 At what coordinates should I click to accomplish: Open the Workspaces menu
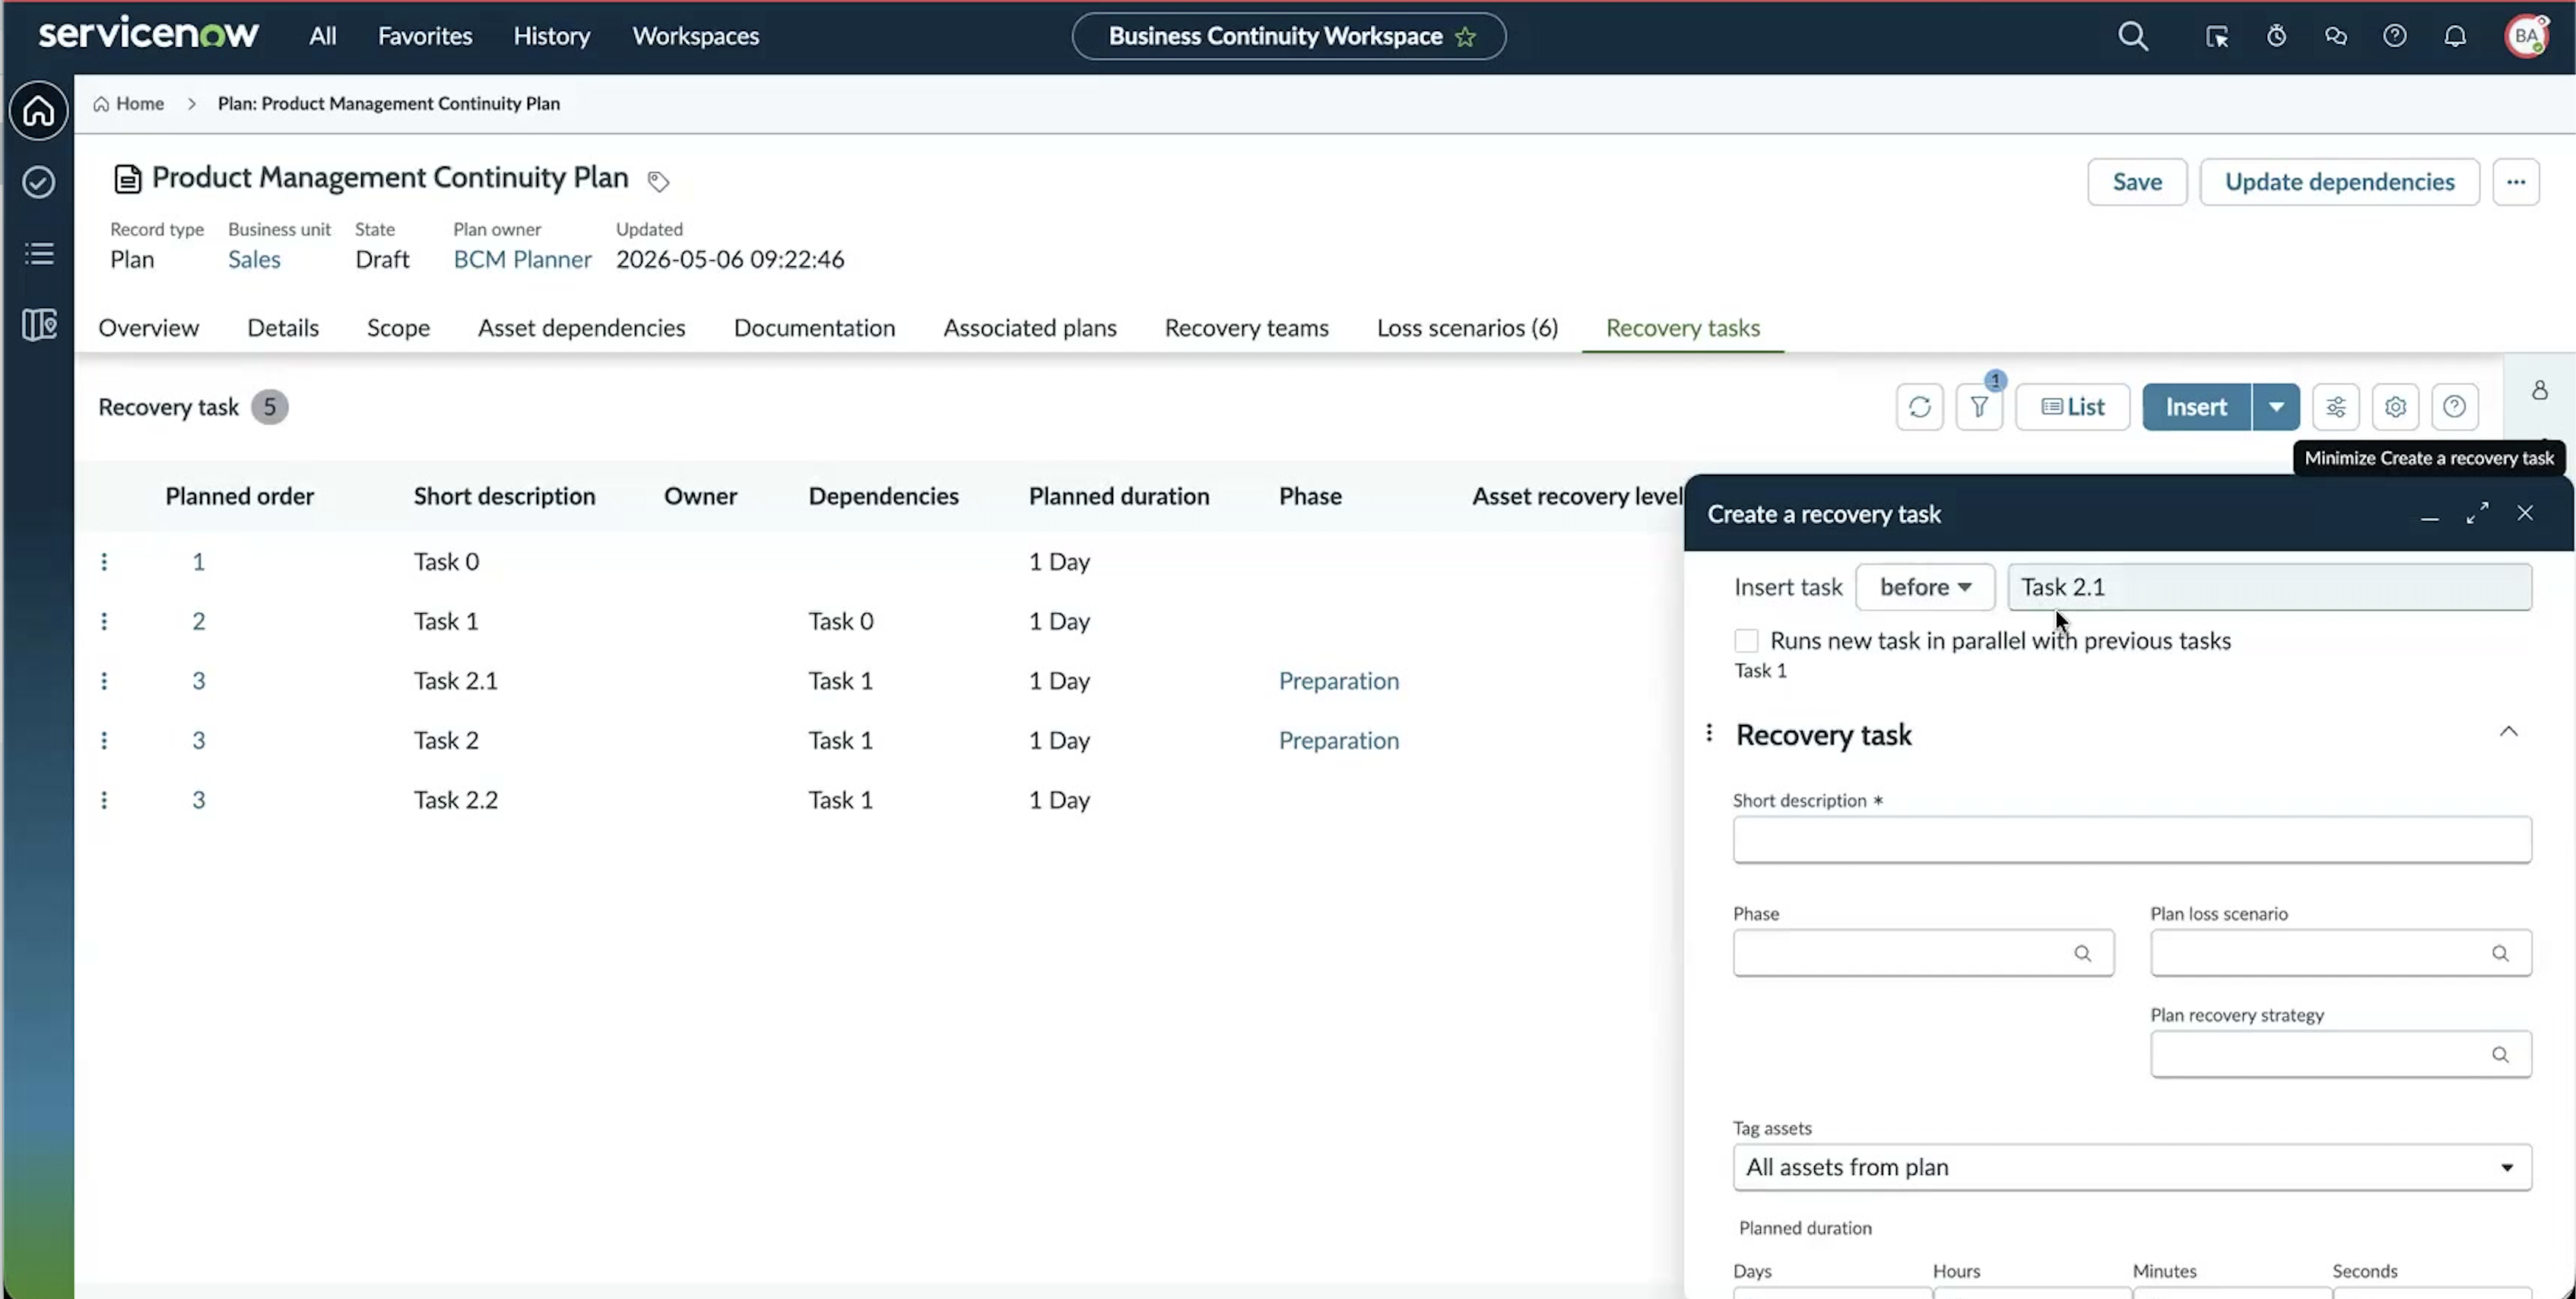695,36
